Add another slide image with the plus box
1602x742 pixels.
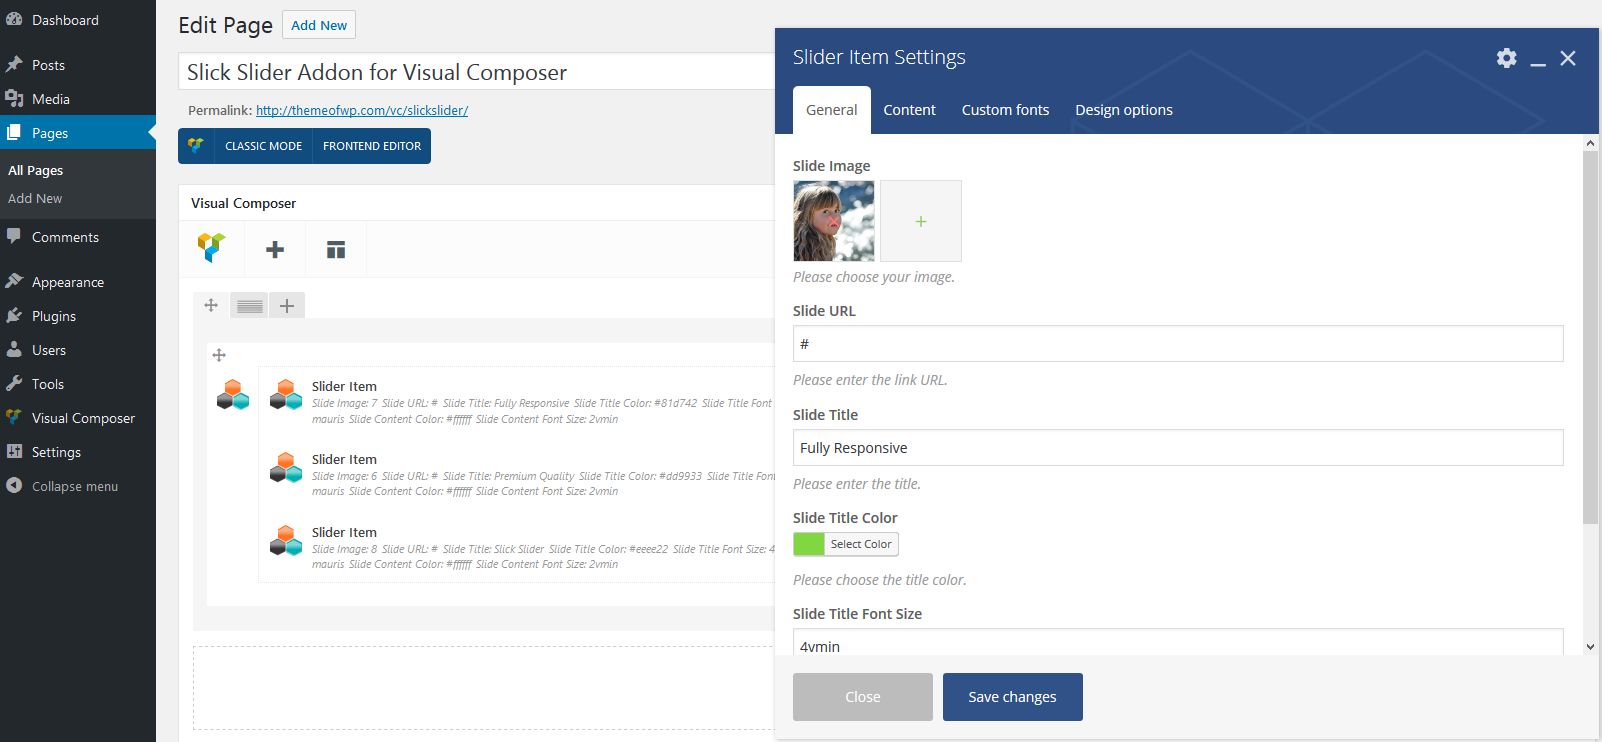921,221
